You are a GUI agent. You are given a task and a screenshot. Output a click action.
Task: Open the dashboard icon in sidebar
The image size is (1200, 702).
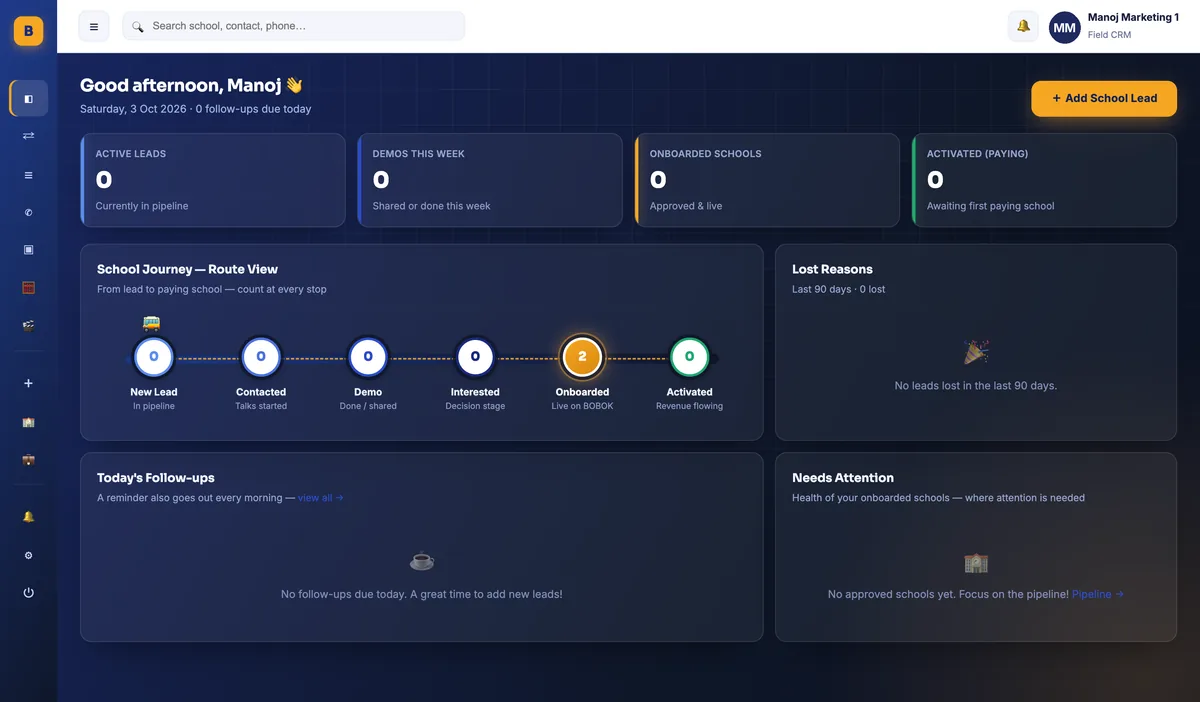[28, 98]
